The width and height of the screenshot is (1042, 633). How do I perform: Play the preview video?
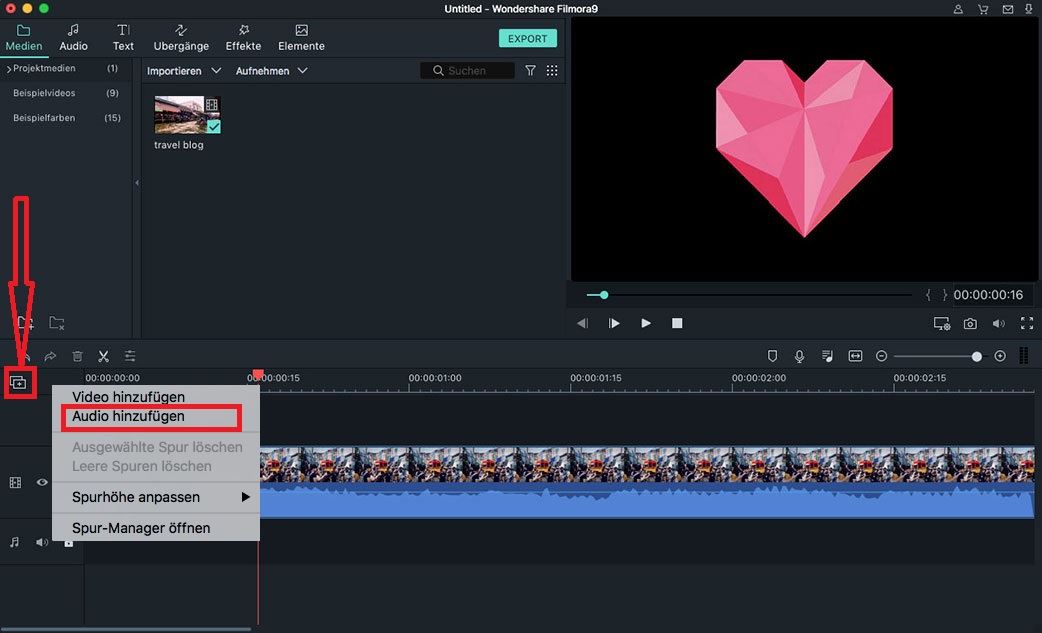645,323
